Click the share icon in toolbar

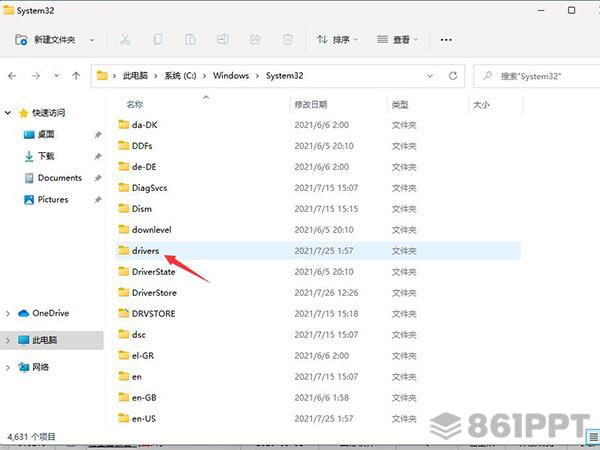pyautogui.click(x=254, y=40)
